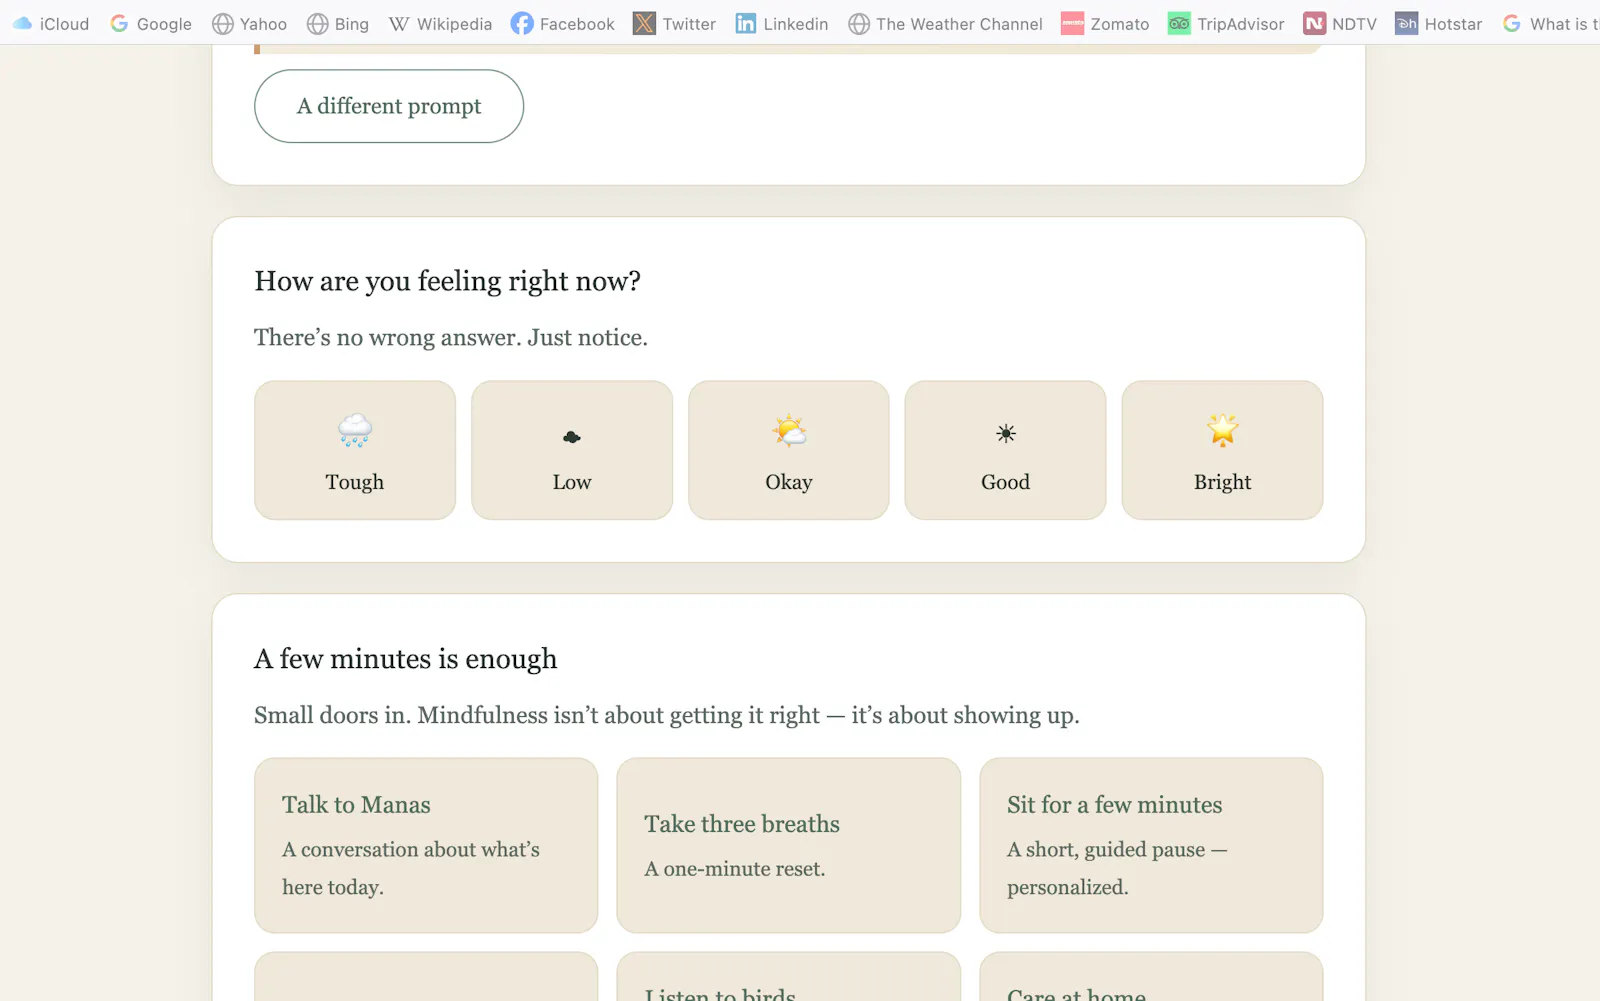Open the 'What is t' Google bookmark
Screen dimensions: 1600x1001
1551,24
